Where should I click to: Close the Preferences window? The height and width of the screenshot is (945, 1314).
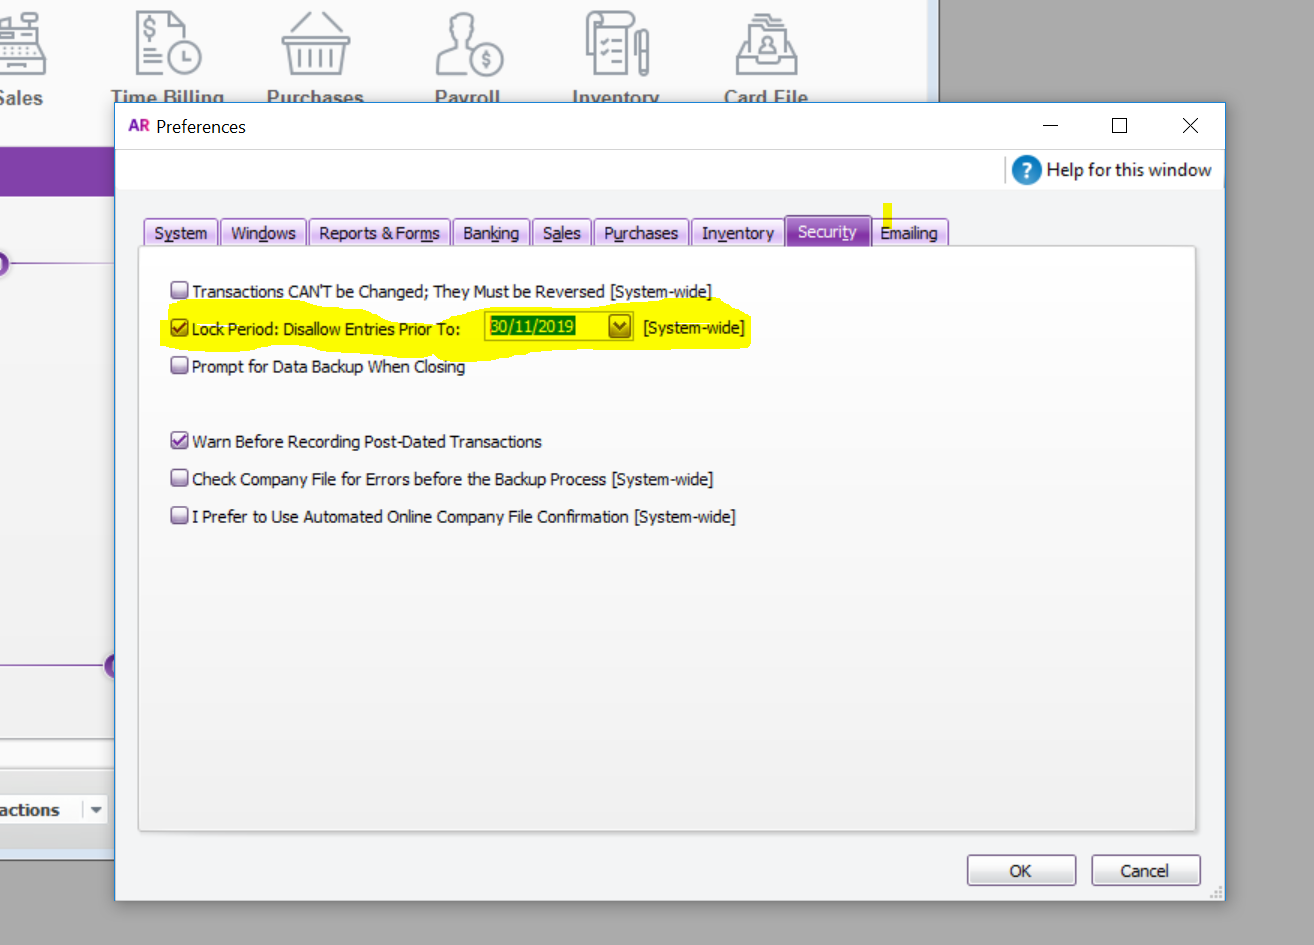(1190, 126)
